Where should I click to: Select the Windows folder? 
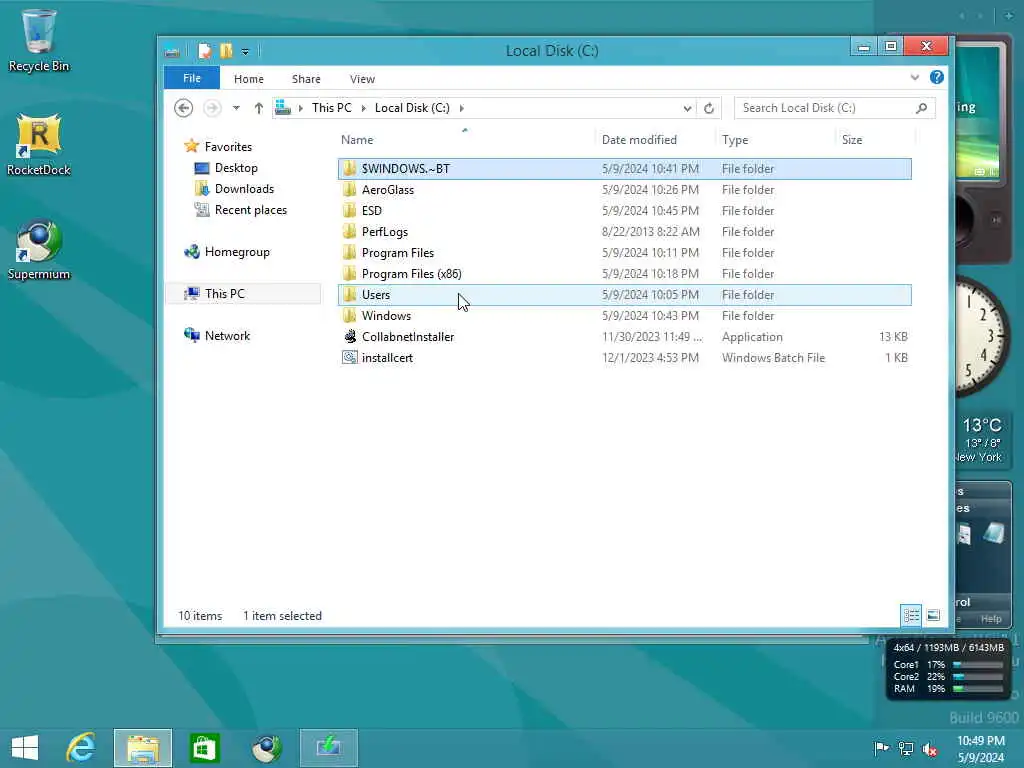624,315
